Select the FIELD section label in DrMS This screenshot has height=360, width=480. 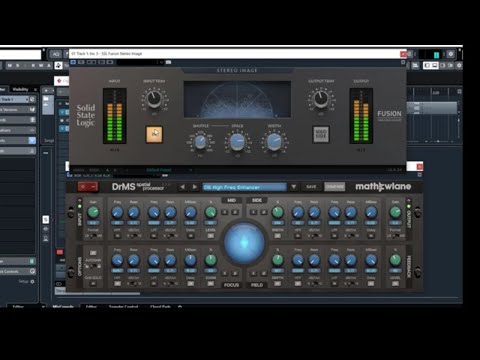257,285
